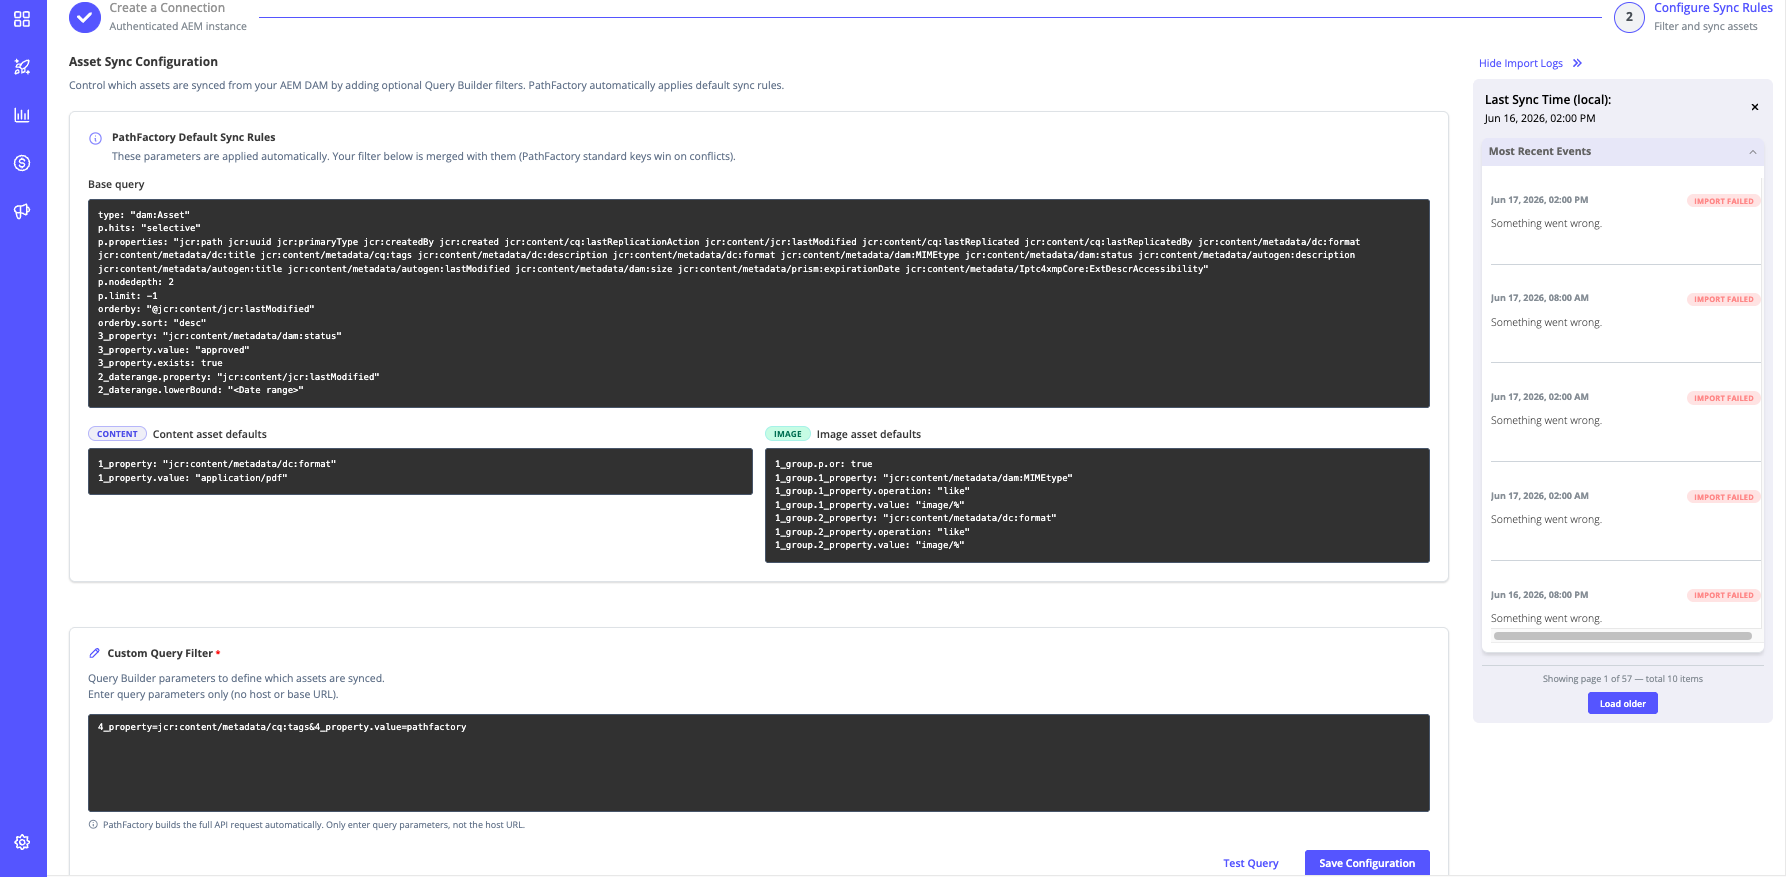Load older import events

point(1623,704)
